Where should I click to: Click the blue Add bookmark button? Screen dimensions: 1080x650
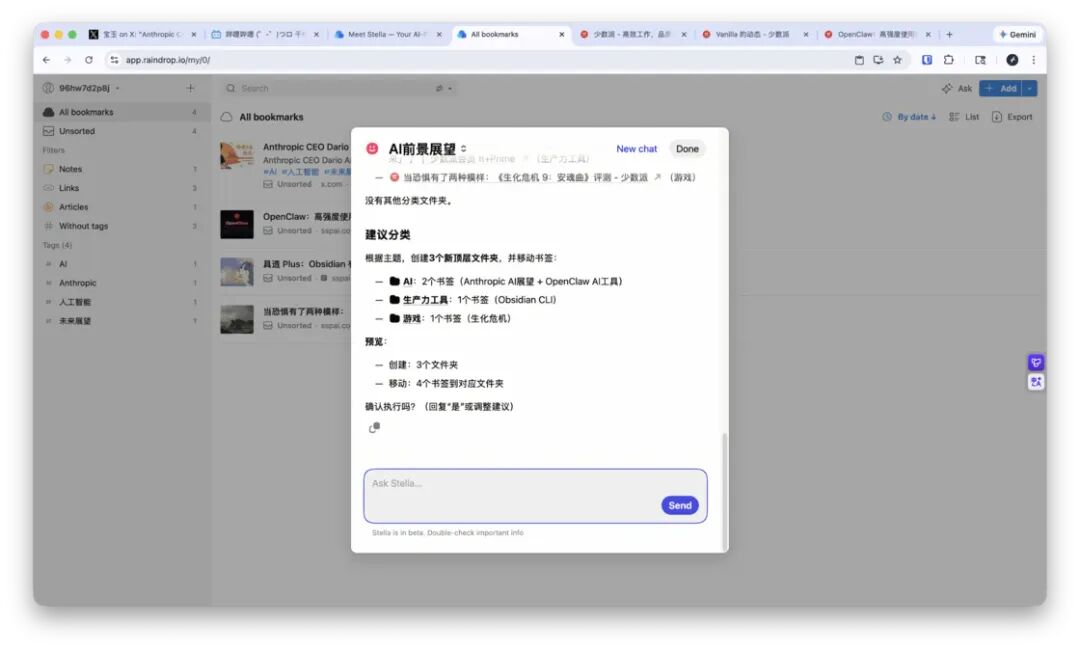pos(1001,88)
